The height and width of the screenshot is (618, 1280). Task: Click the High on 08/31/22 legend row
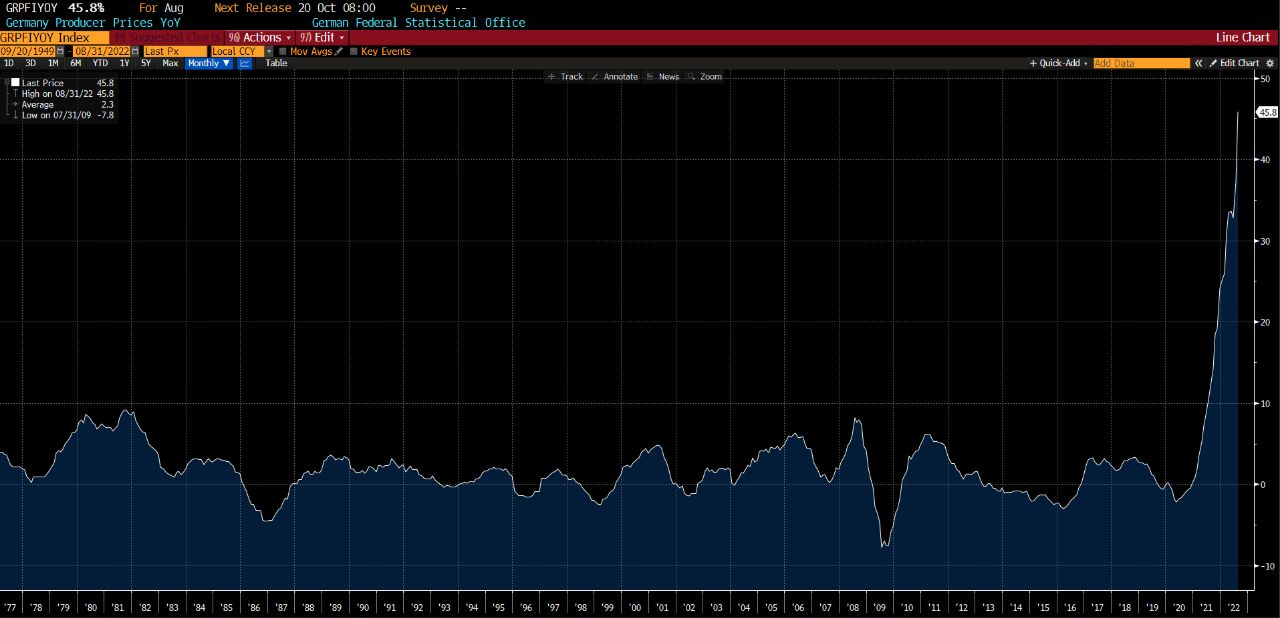(62, 94)
